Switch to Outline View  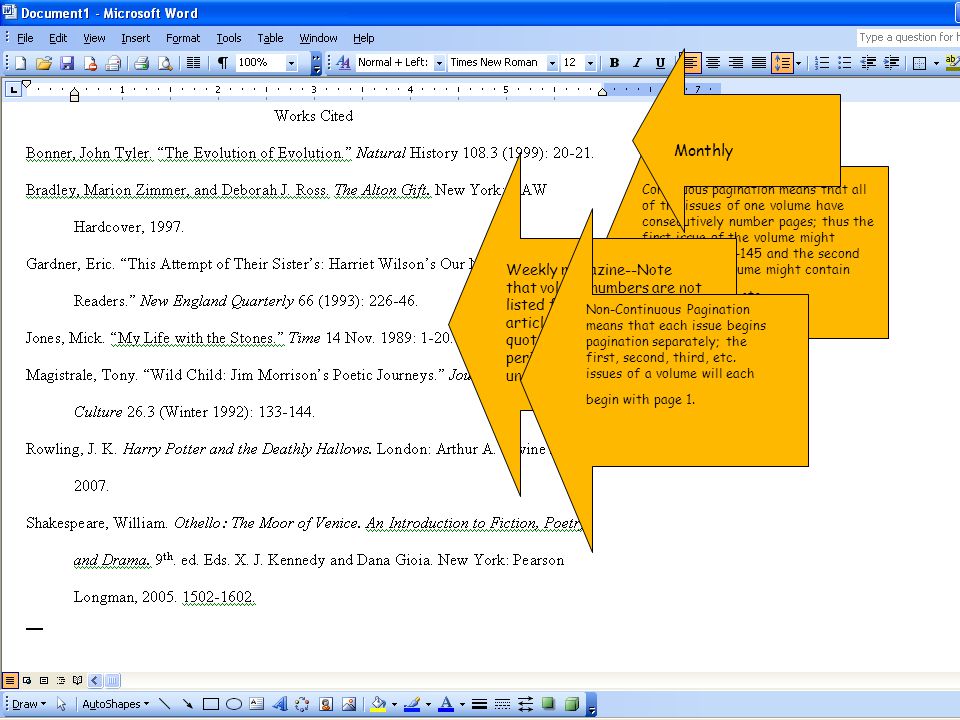pos(61,680)
